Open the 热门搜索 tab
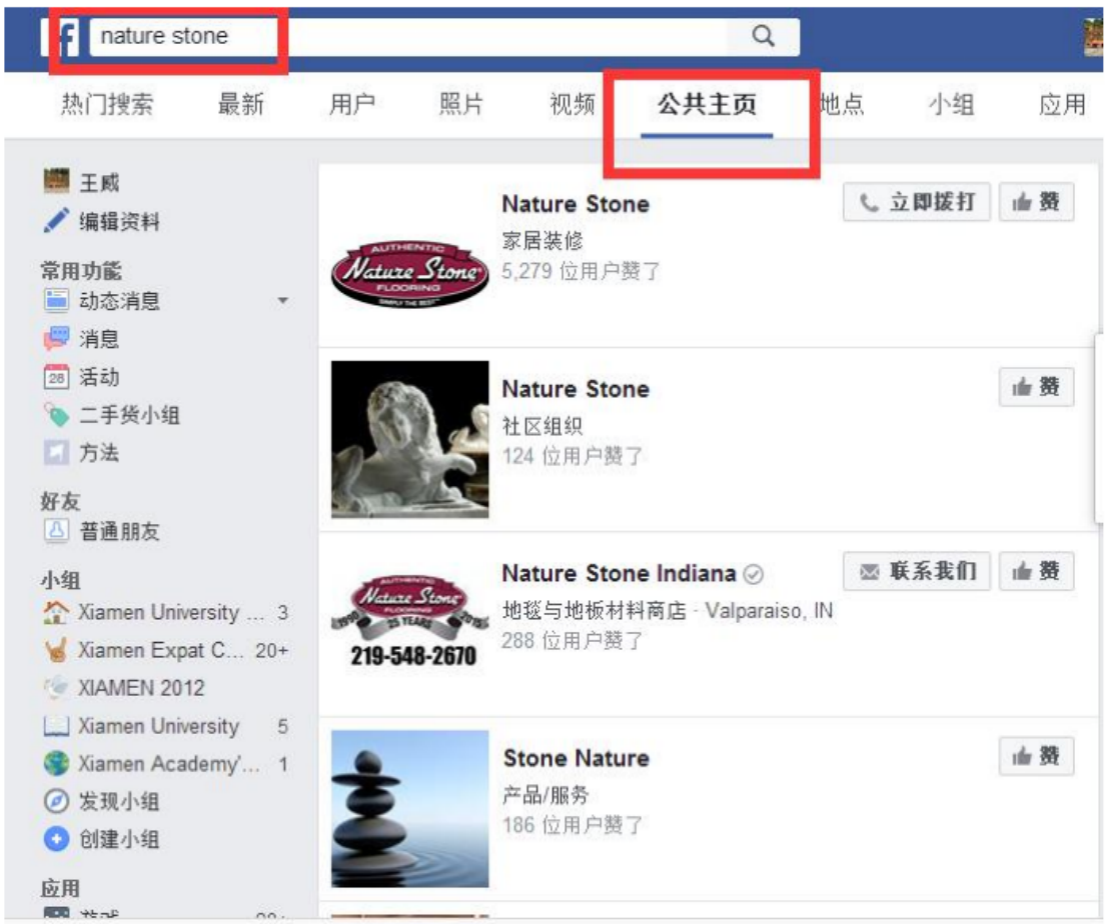The height and width of the screenshot is (924, 1108). click(x=107, y=105)
